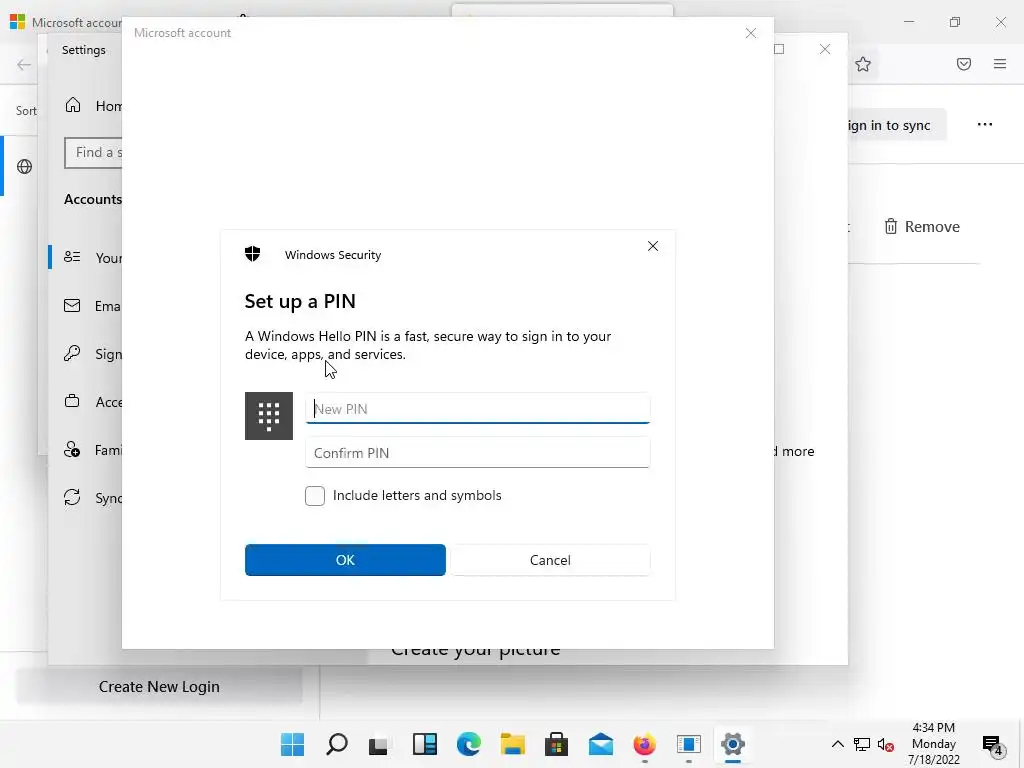This screenshot has height=768, width=1024.
Task: Close the Settings window
Action: (825, 49)
